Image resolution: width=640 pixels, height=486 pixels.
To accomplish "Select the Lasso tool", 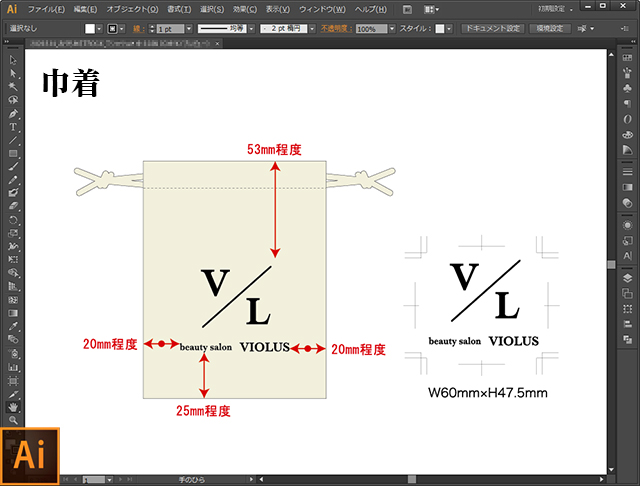I will coord(13,100).
